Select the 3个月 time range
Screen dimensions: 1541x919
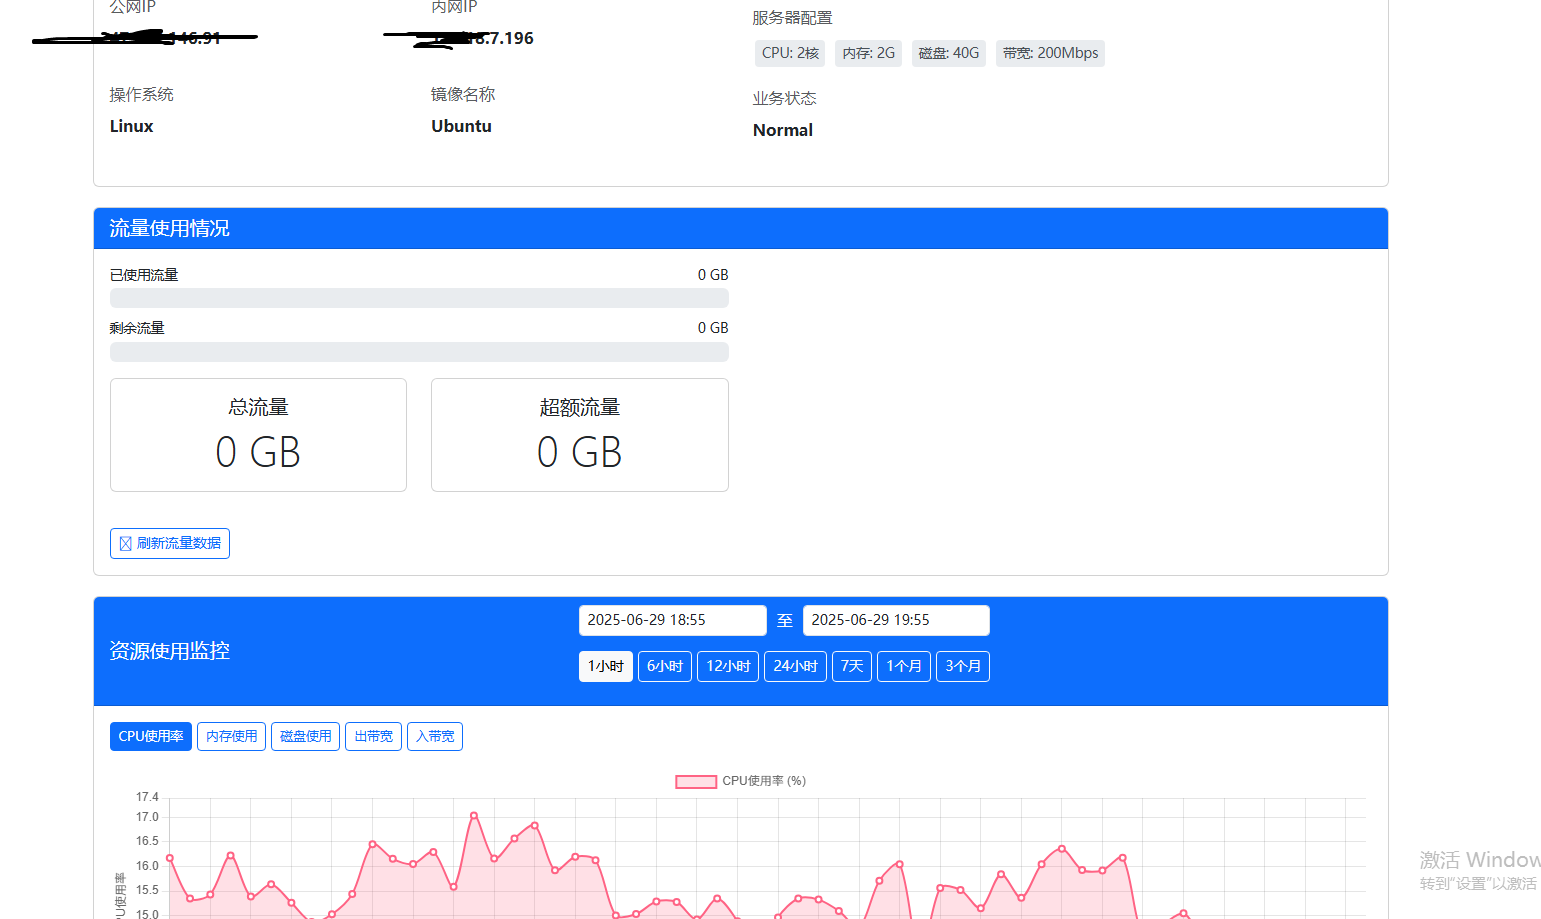point(963,666)
